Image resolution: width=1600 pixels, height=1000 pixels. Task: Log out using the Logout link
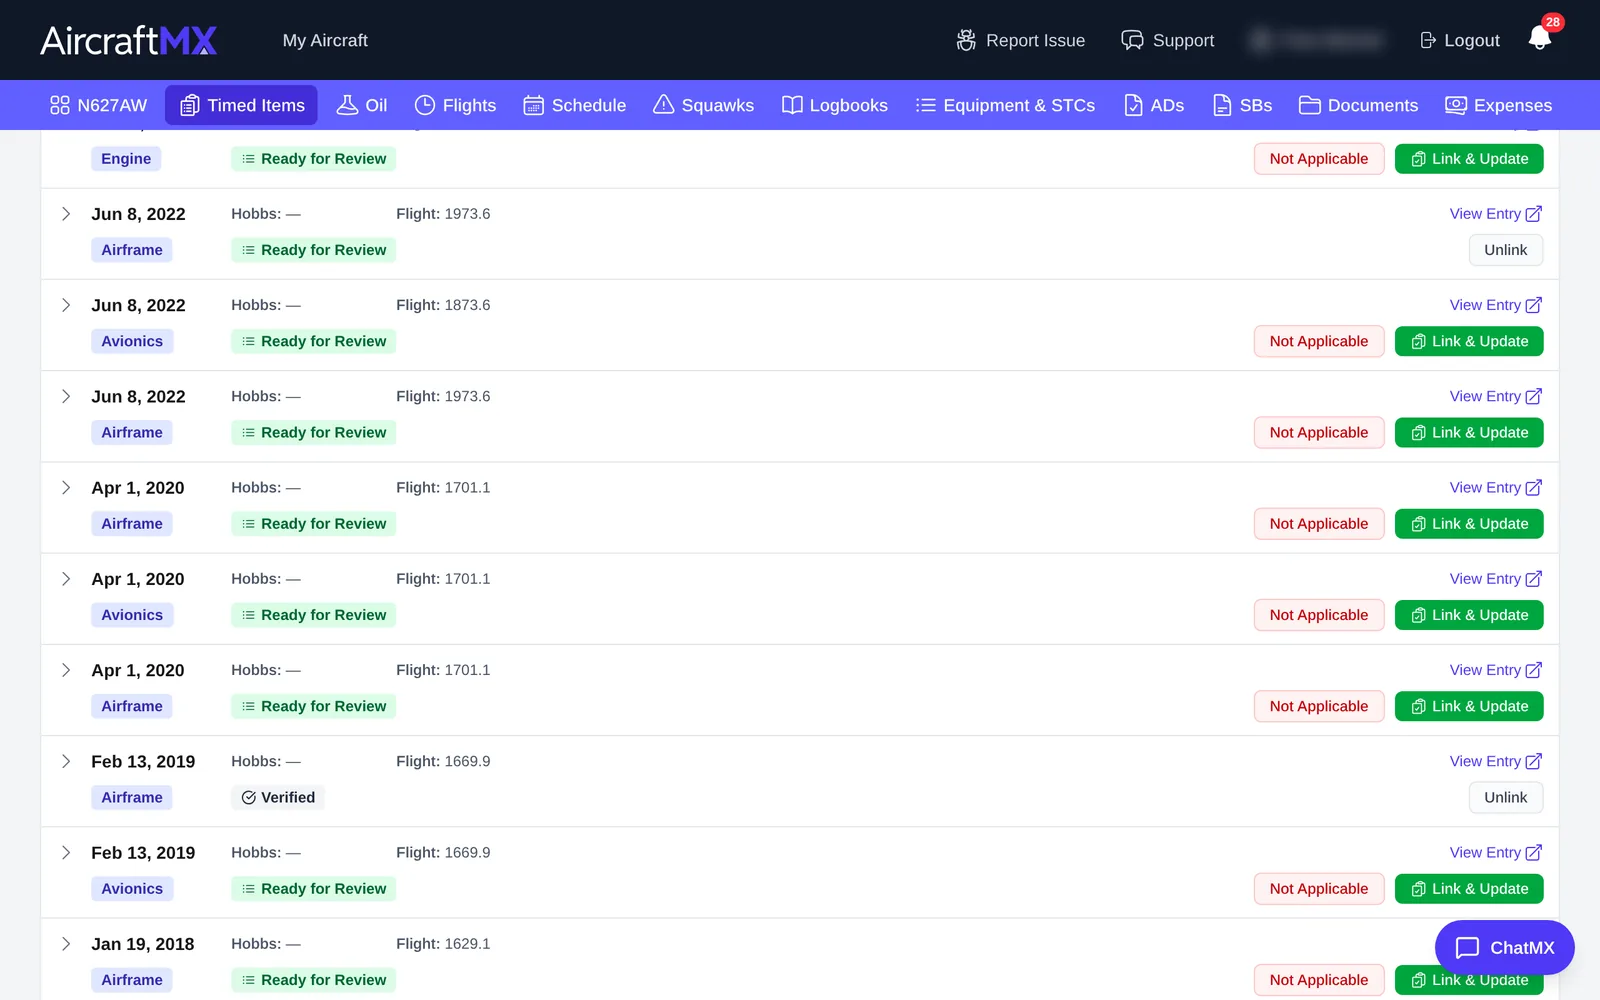[1460, 40]
